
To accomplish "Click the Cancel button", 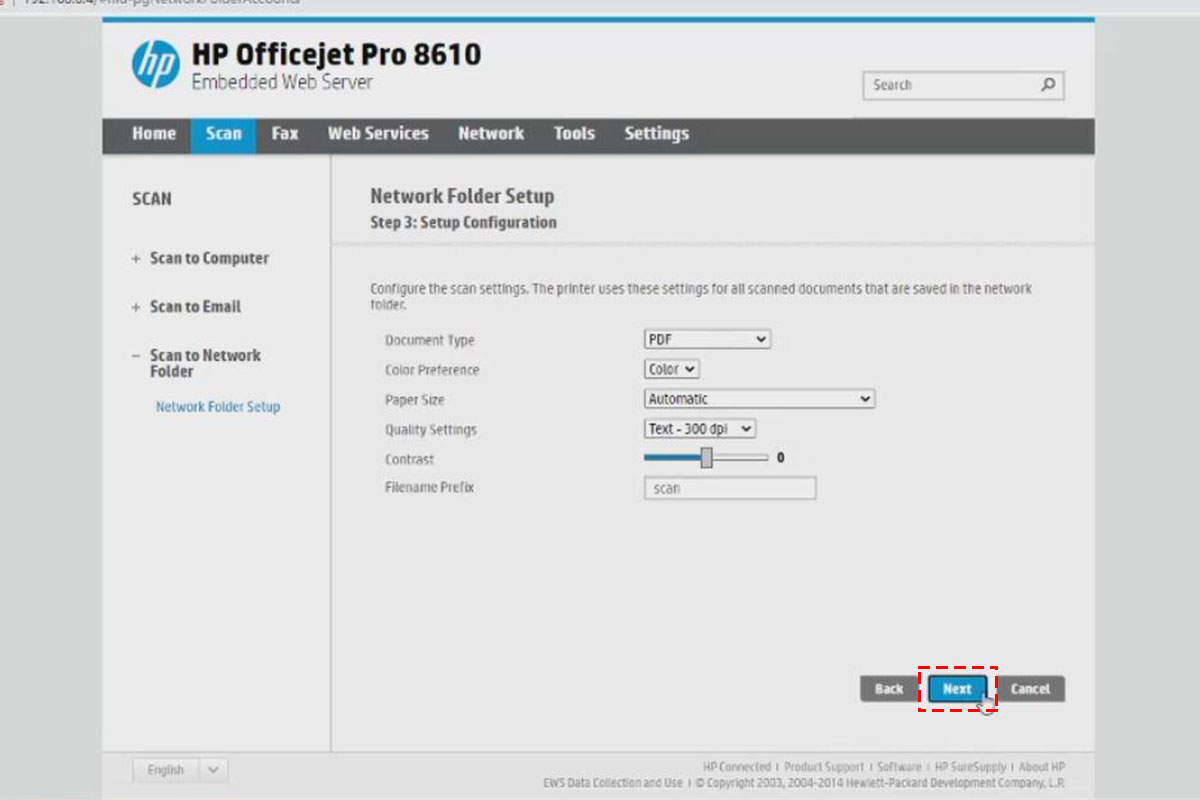I will coord(1030,689).
